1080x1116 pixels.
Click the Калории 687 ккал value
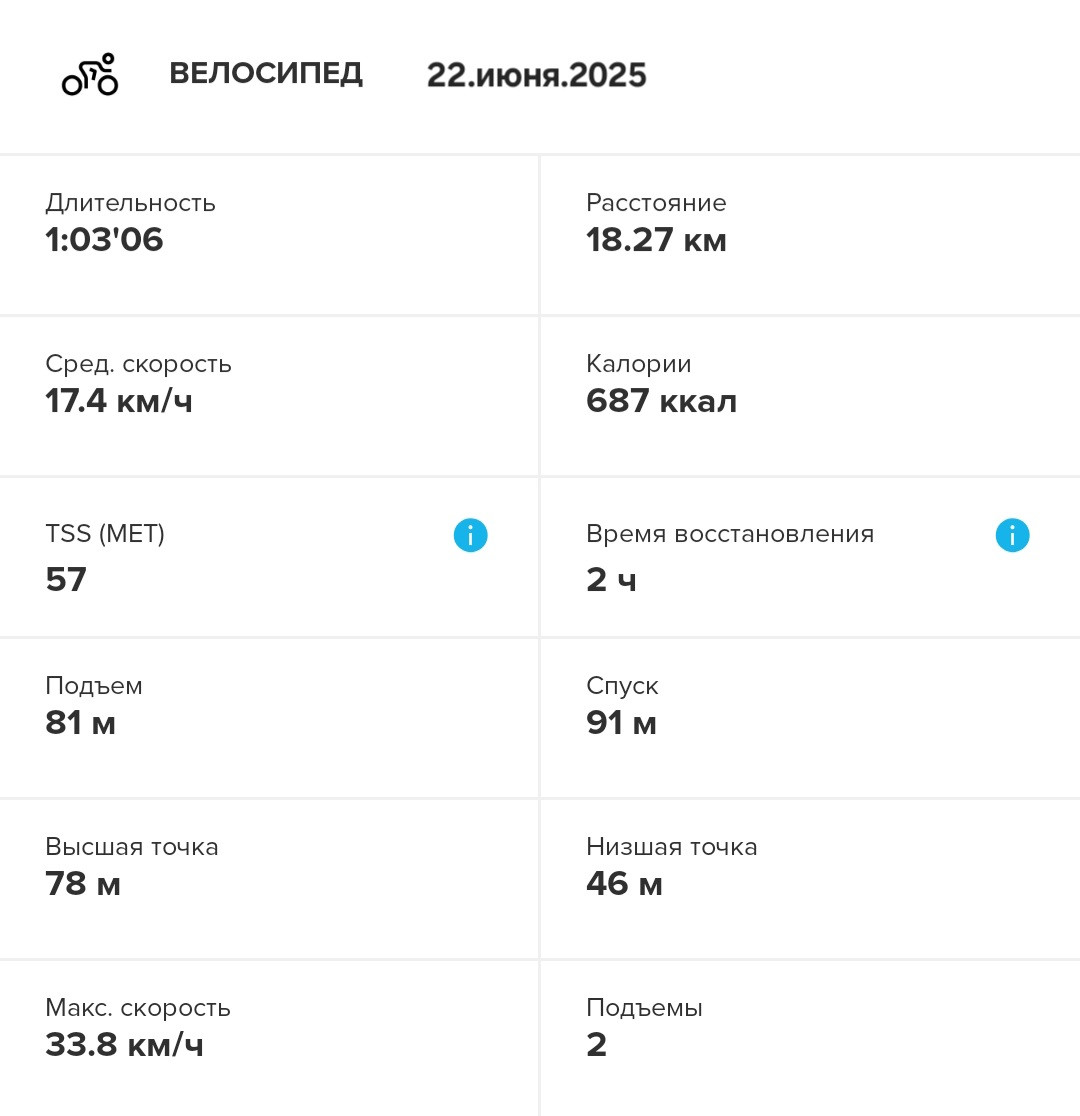(x=661, y=401)
